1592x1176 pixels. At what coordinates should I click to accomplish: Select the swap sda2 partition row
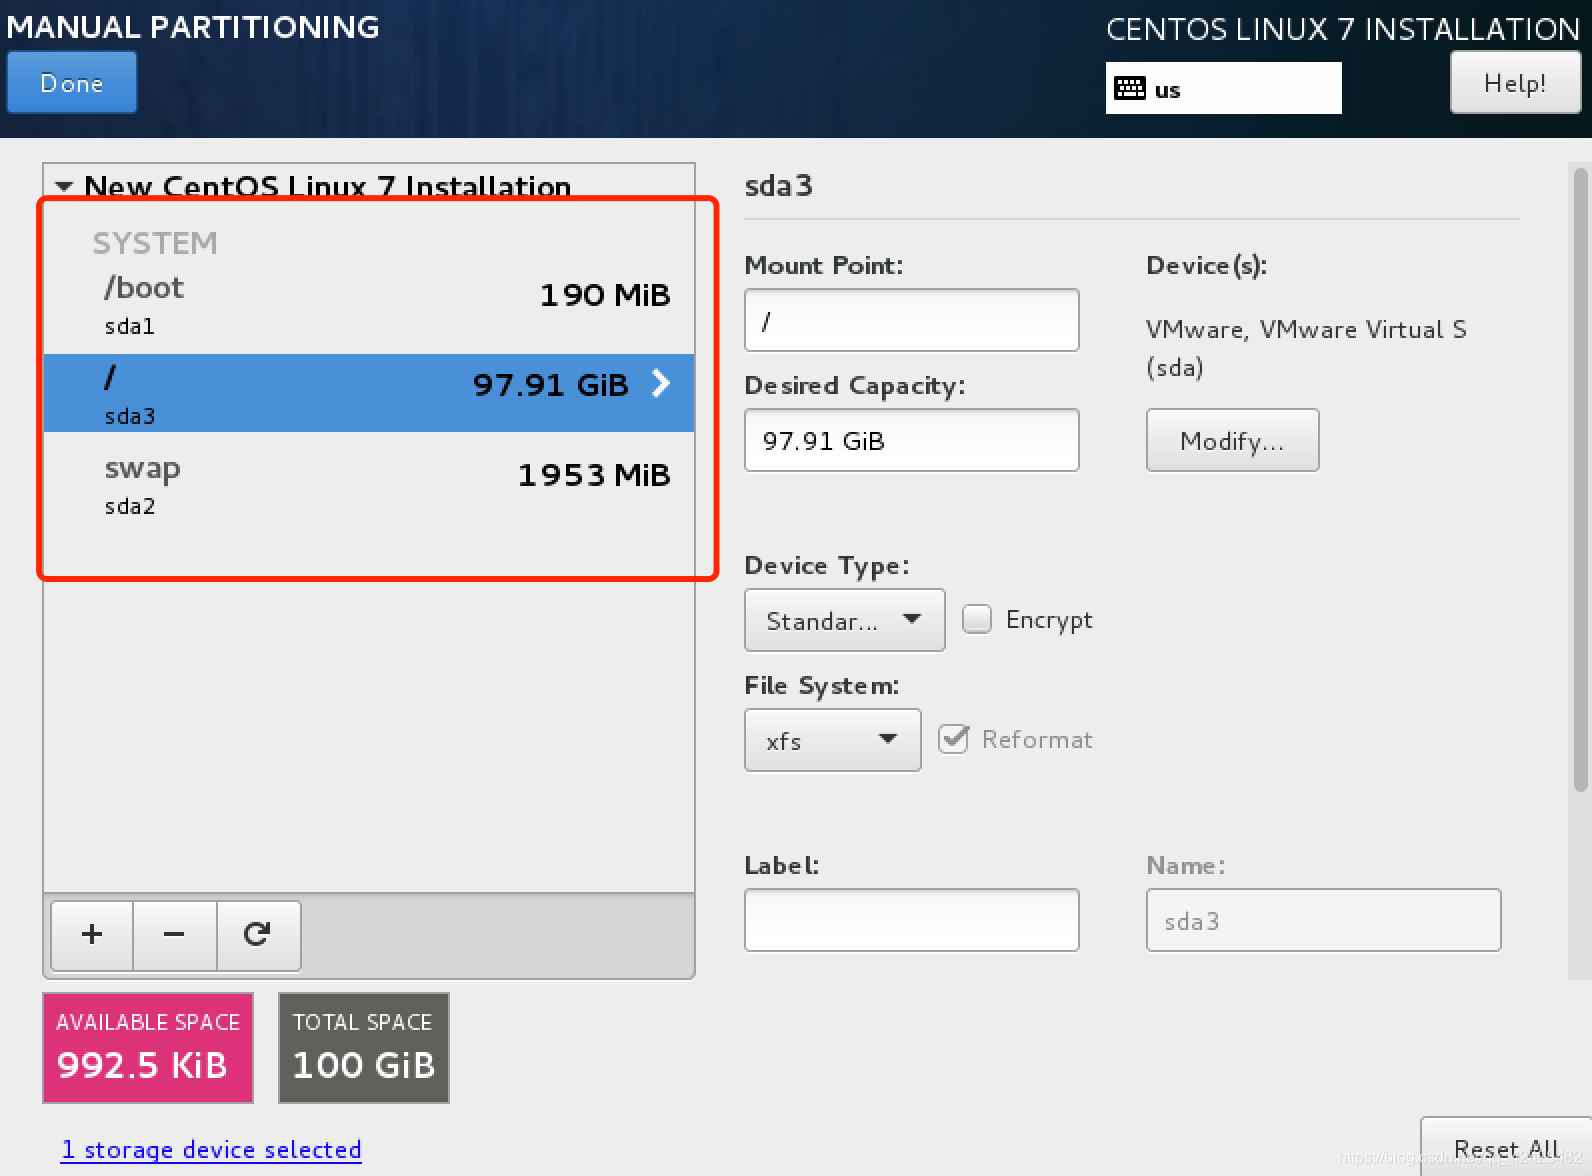coord(369,484)
